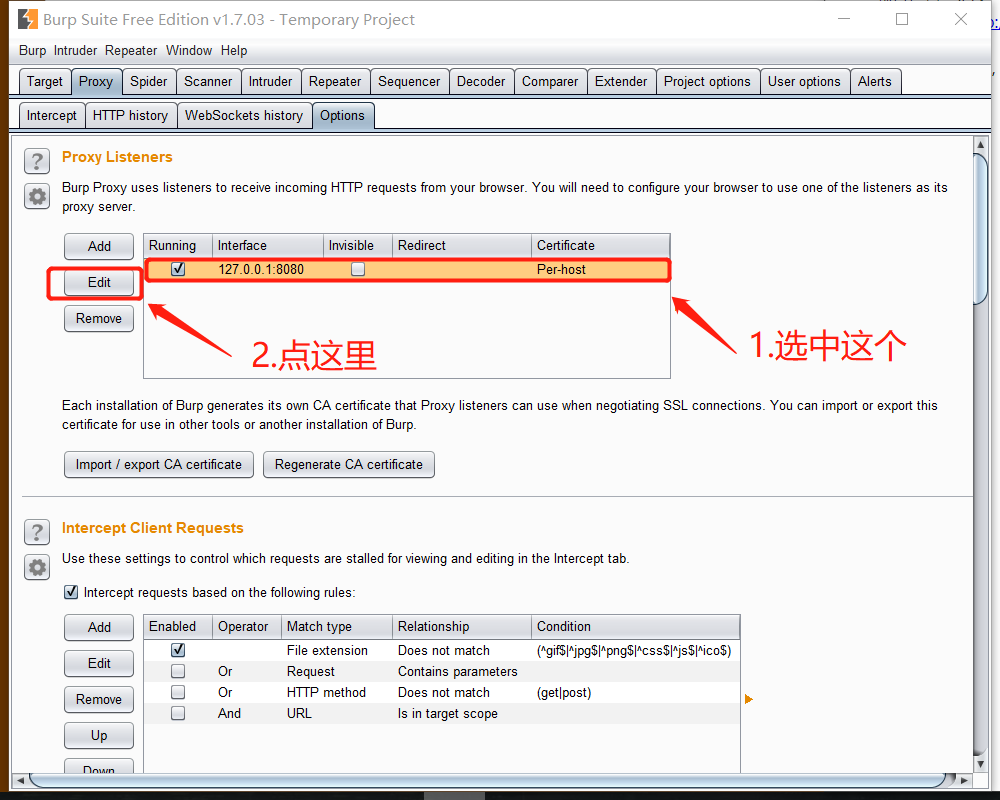The height and width of the screenshot is (800, 1000).
Task: Open the WebSockets history sub-tab
Action: 244,115
